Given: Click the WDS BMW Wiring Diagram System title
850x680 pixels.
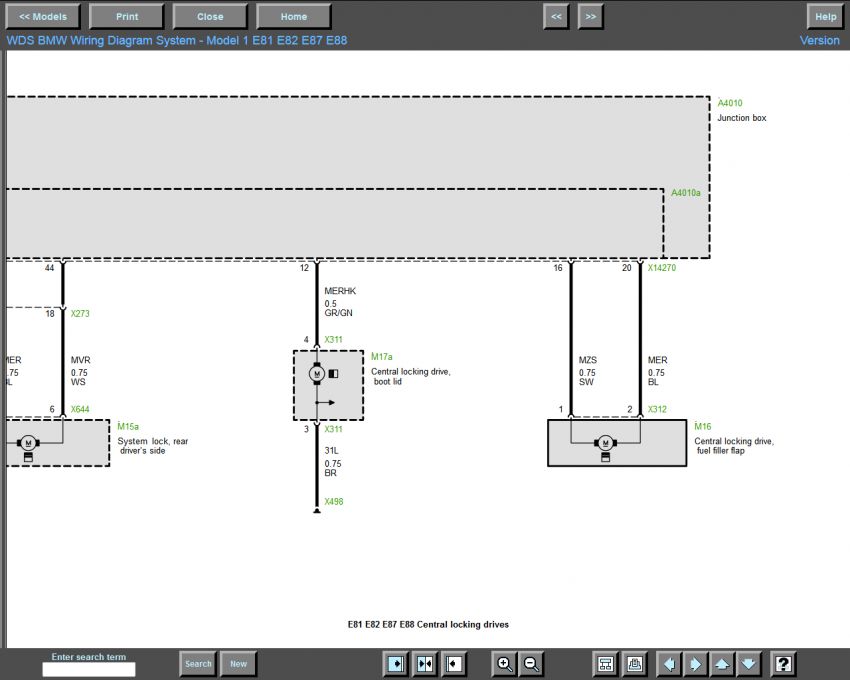Looking at the screenshot, I should point(177,41).
